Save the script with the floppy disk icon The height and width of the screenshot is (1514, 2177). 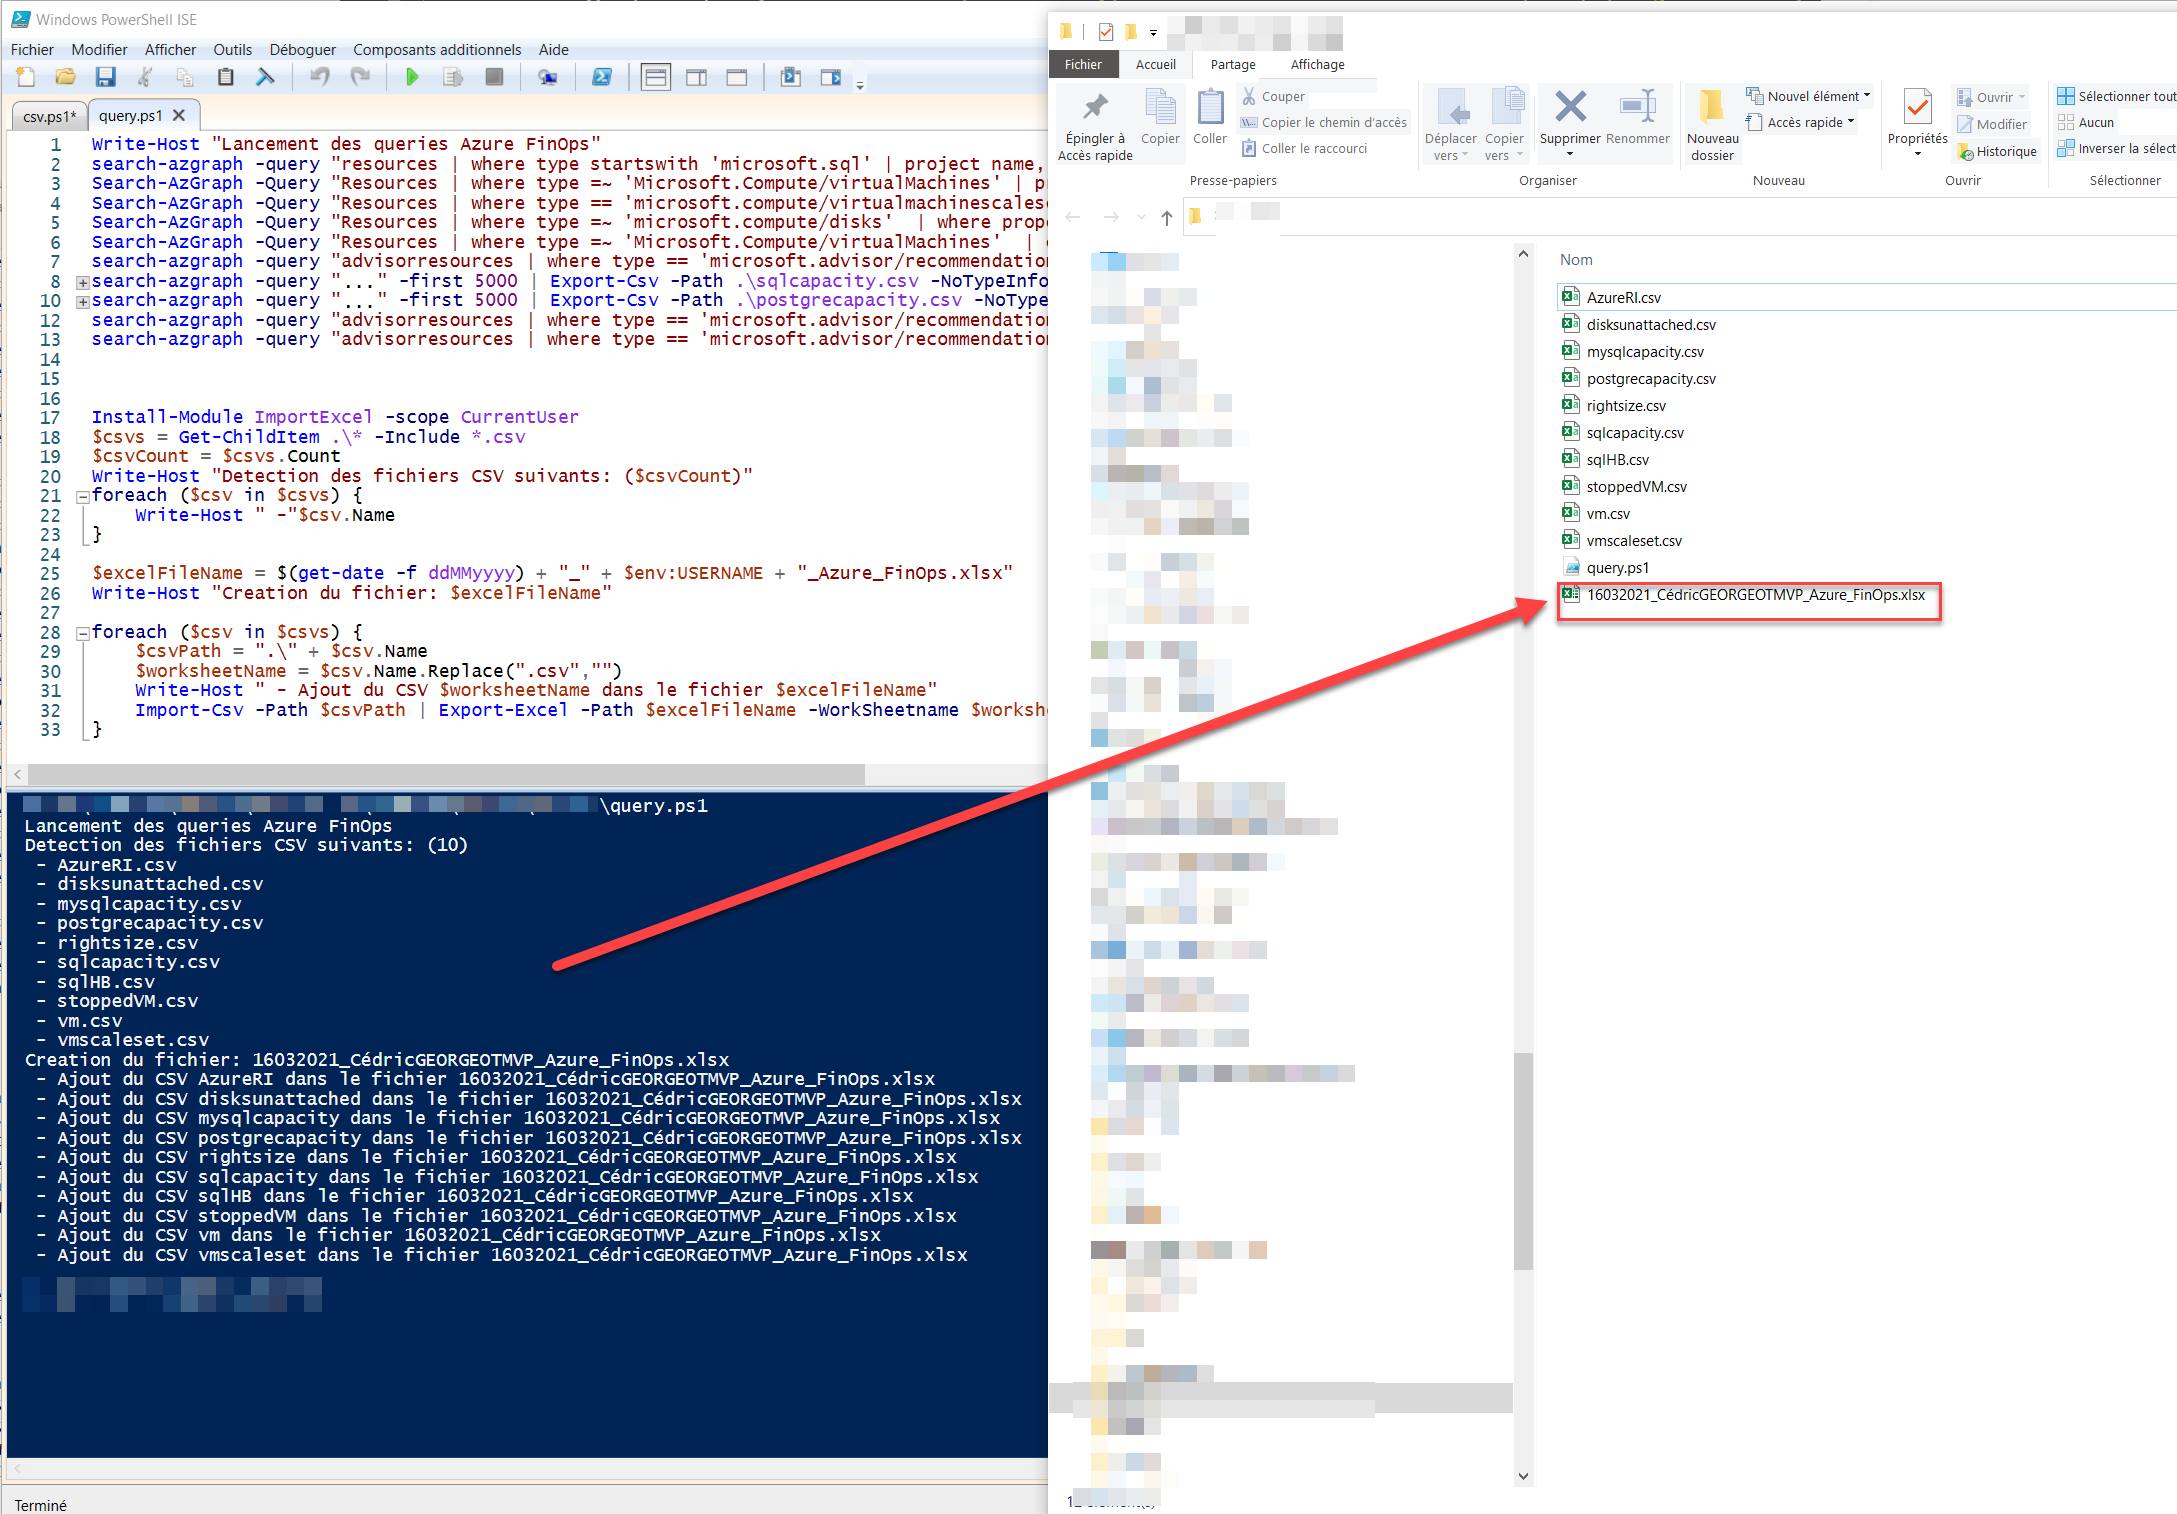click(105, 77)
